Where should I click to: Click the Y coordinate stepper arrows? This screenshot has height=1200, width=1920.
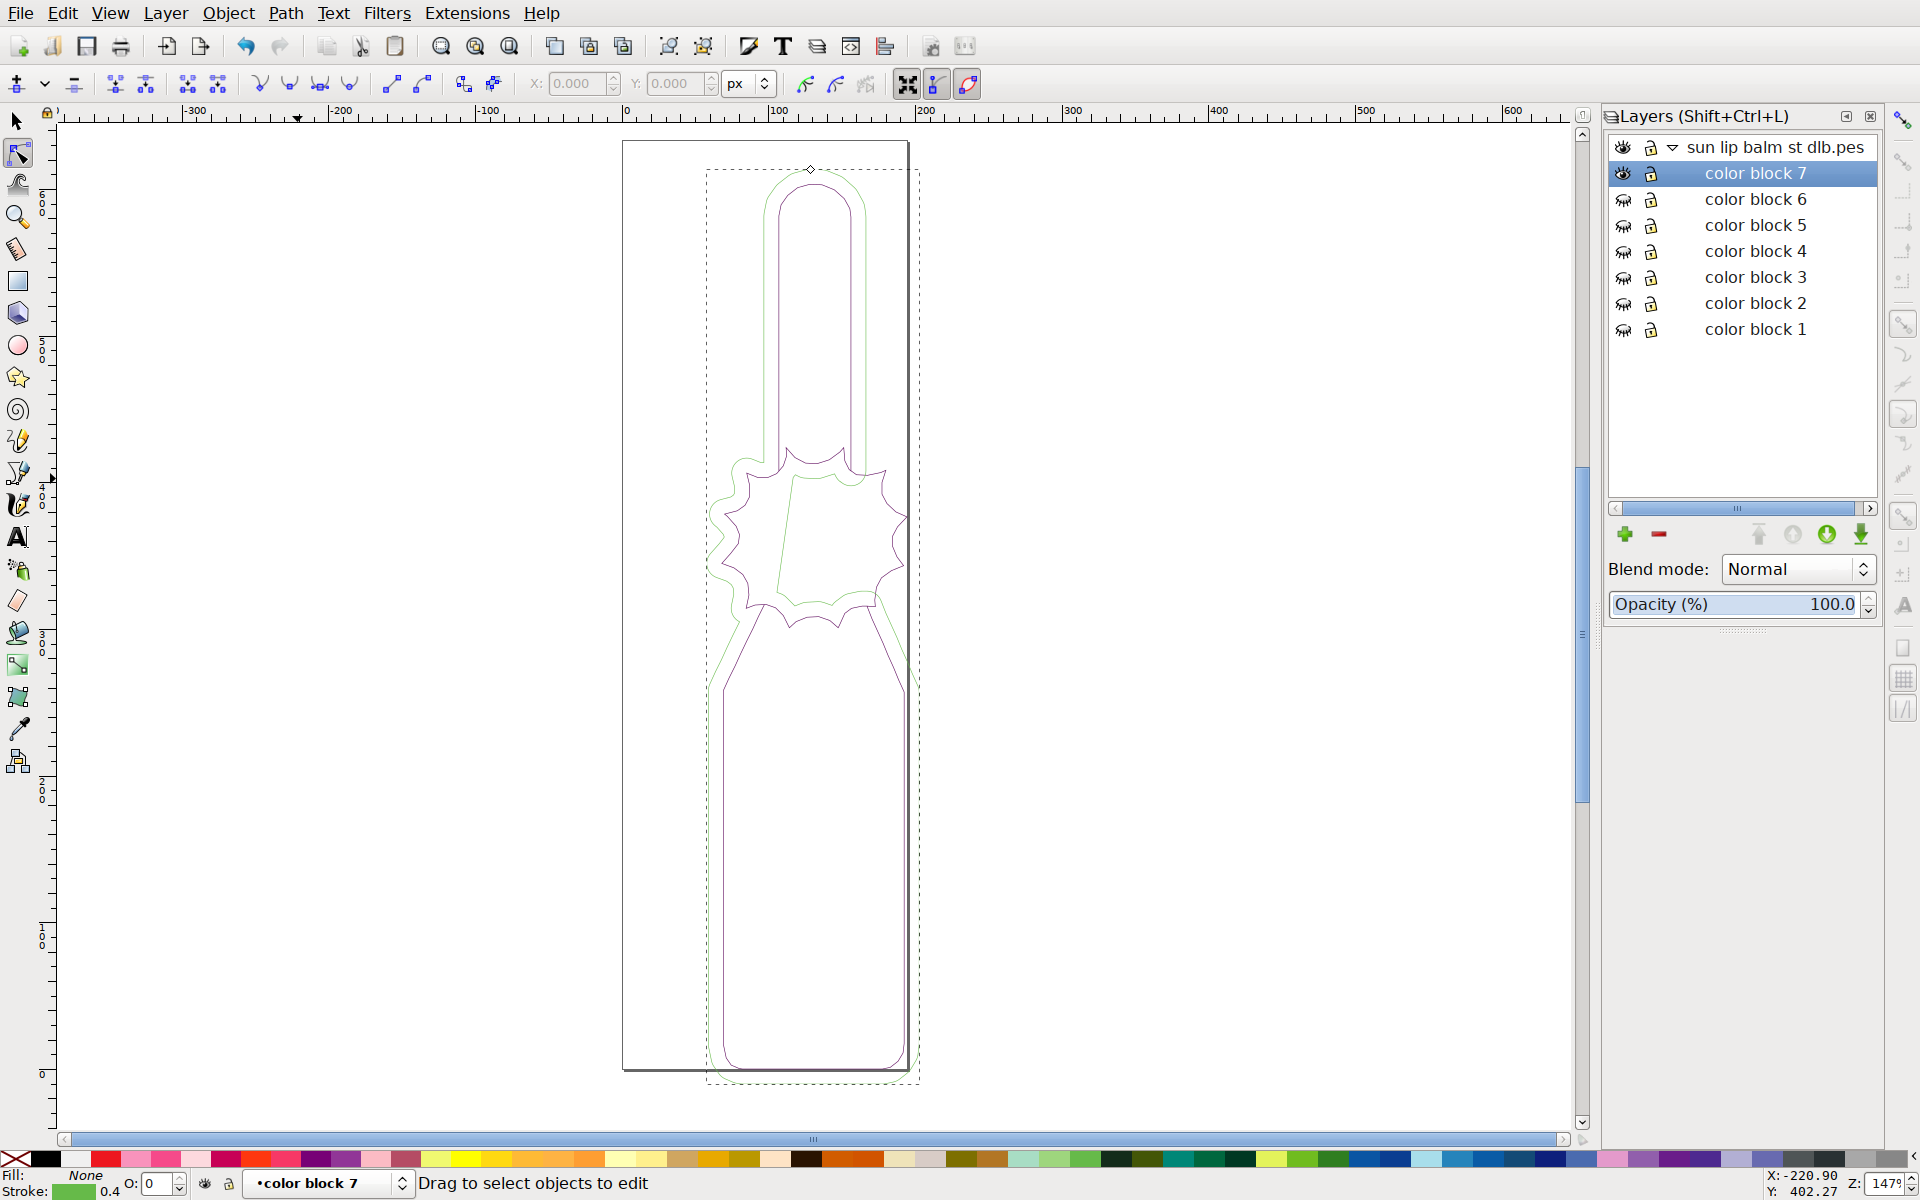pyautogui.click(x=711, y=85)
